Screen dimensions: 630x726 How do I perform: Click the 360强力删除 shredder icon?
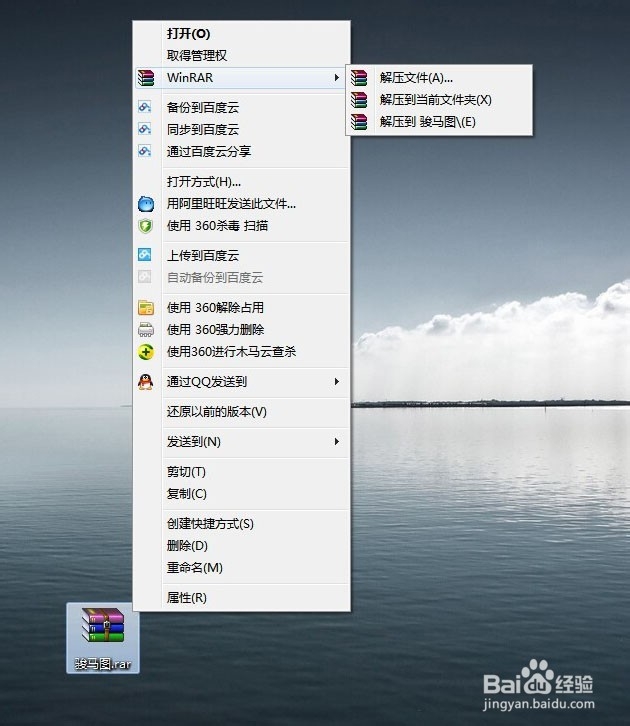146,330
